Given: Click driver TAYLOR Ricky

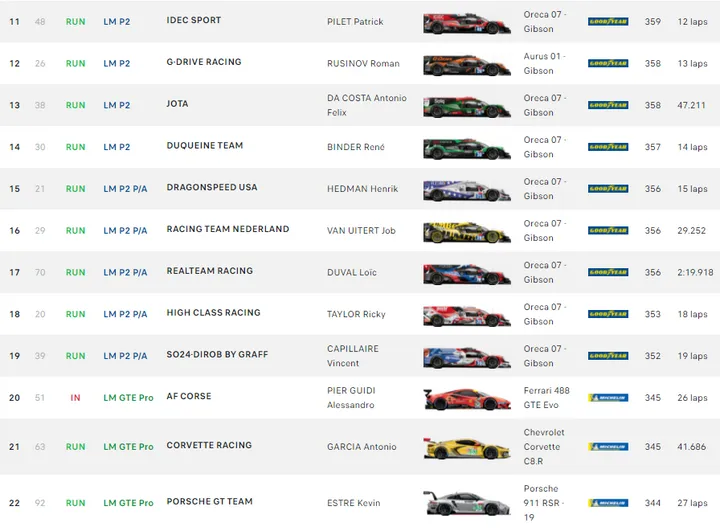Looking at the screenshot, I should (x=356, y=314).
